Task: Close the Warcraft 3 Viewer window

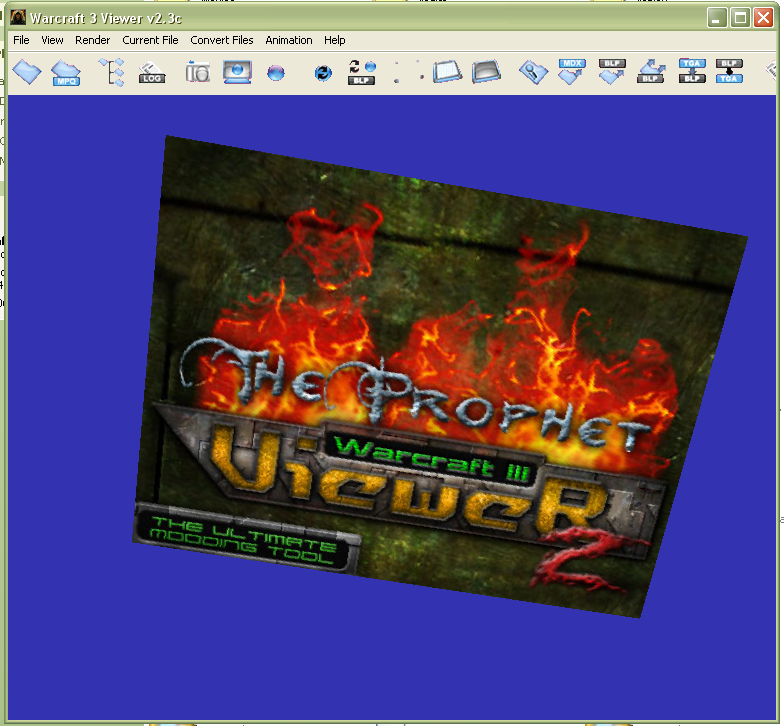Action: [x=764, y=18]
